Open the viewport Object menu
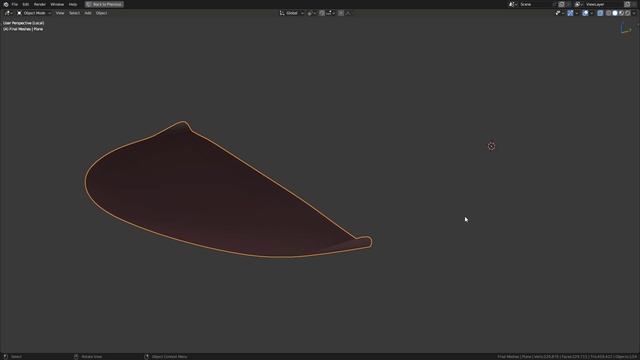This screenshot has width=640, height=360. point(102,13)
